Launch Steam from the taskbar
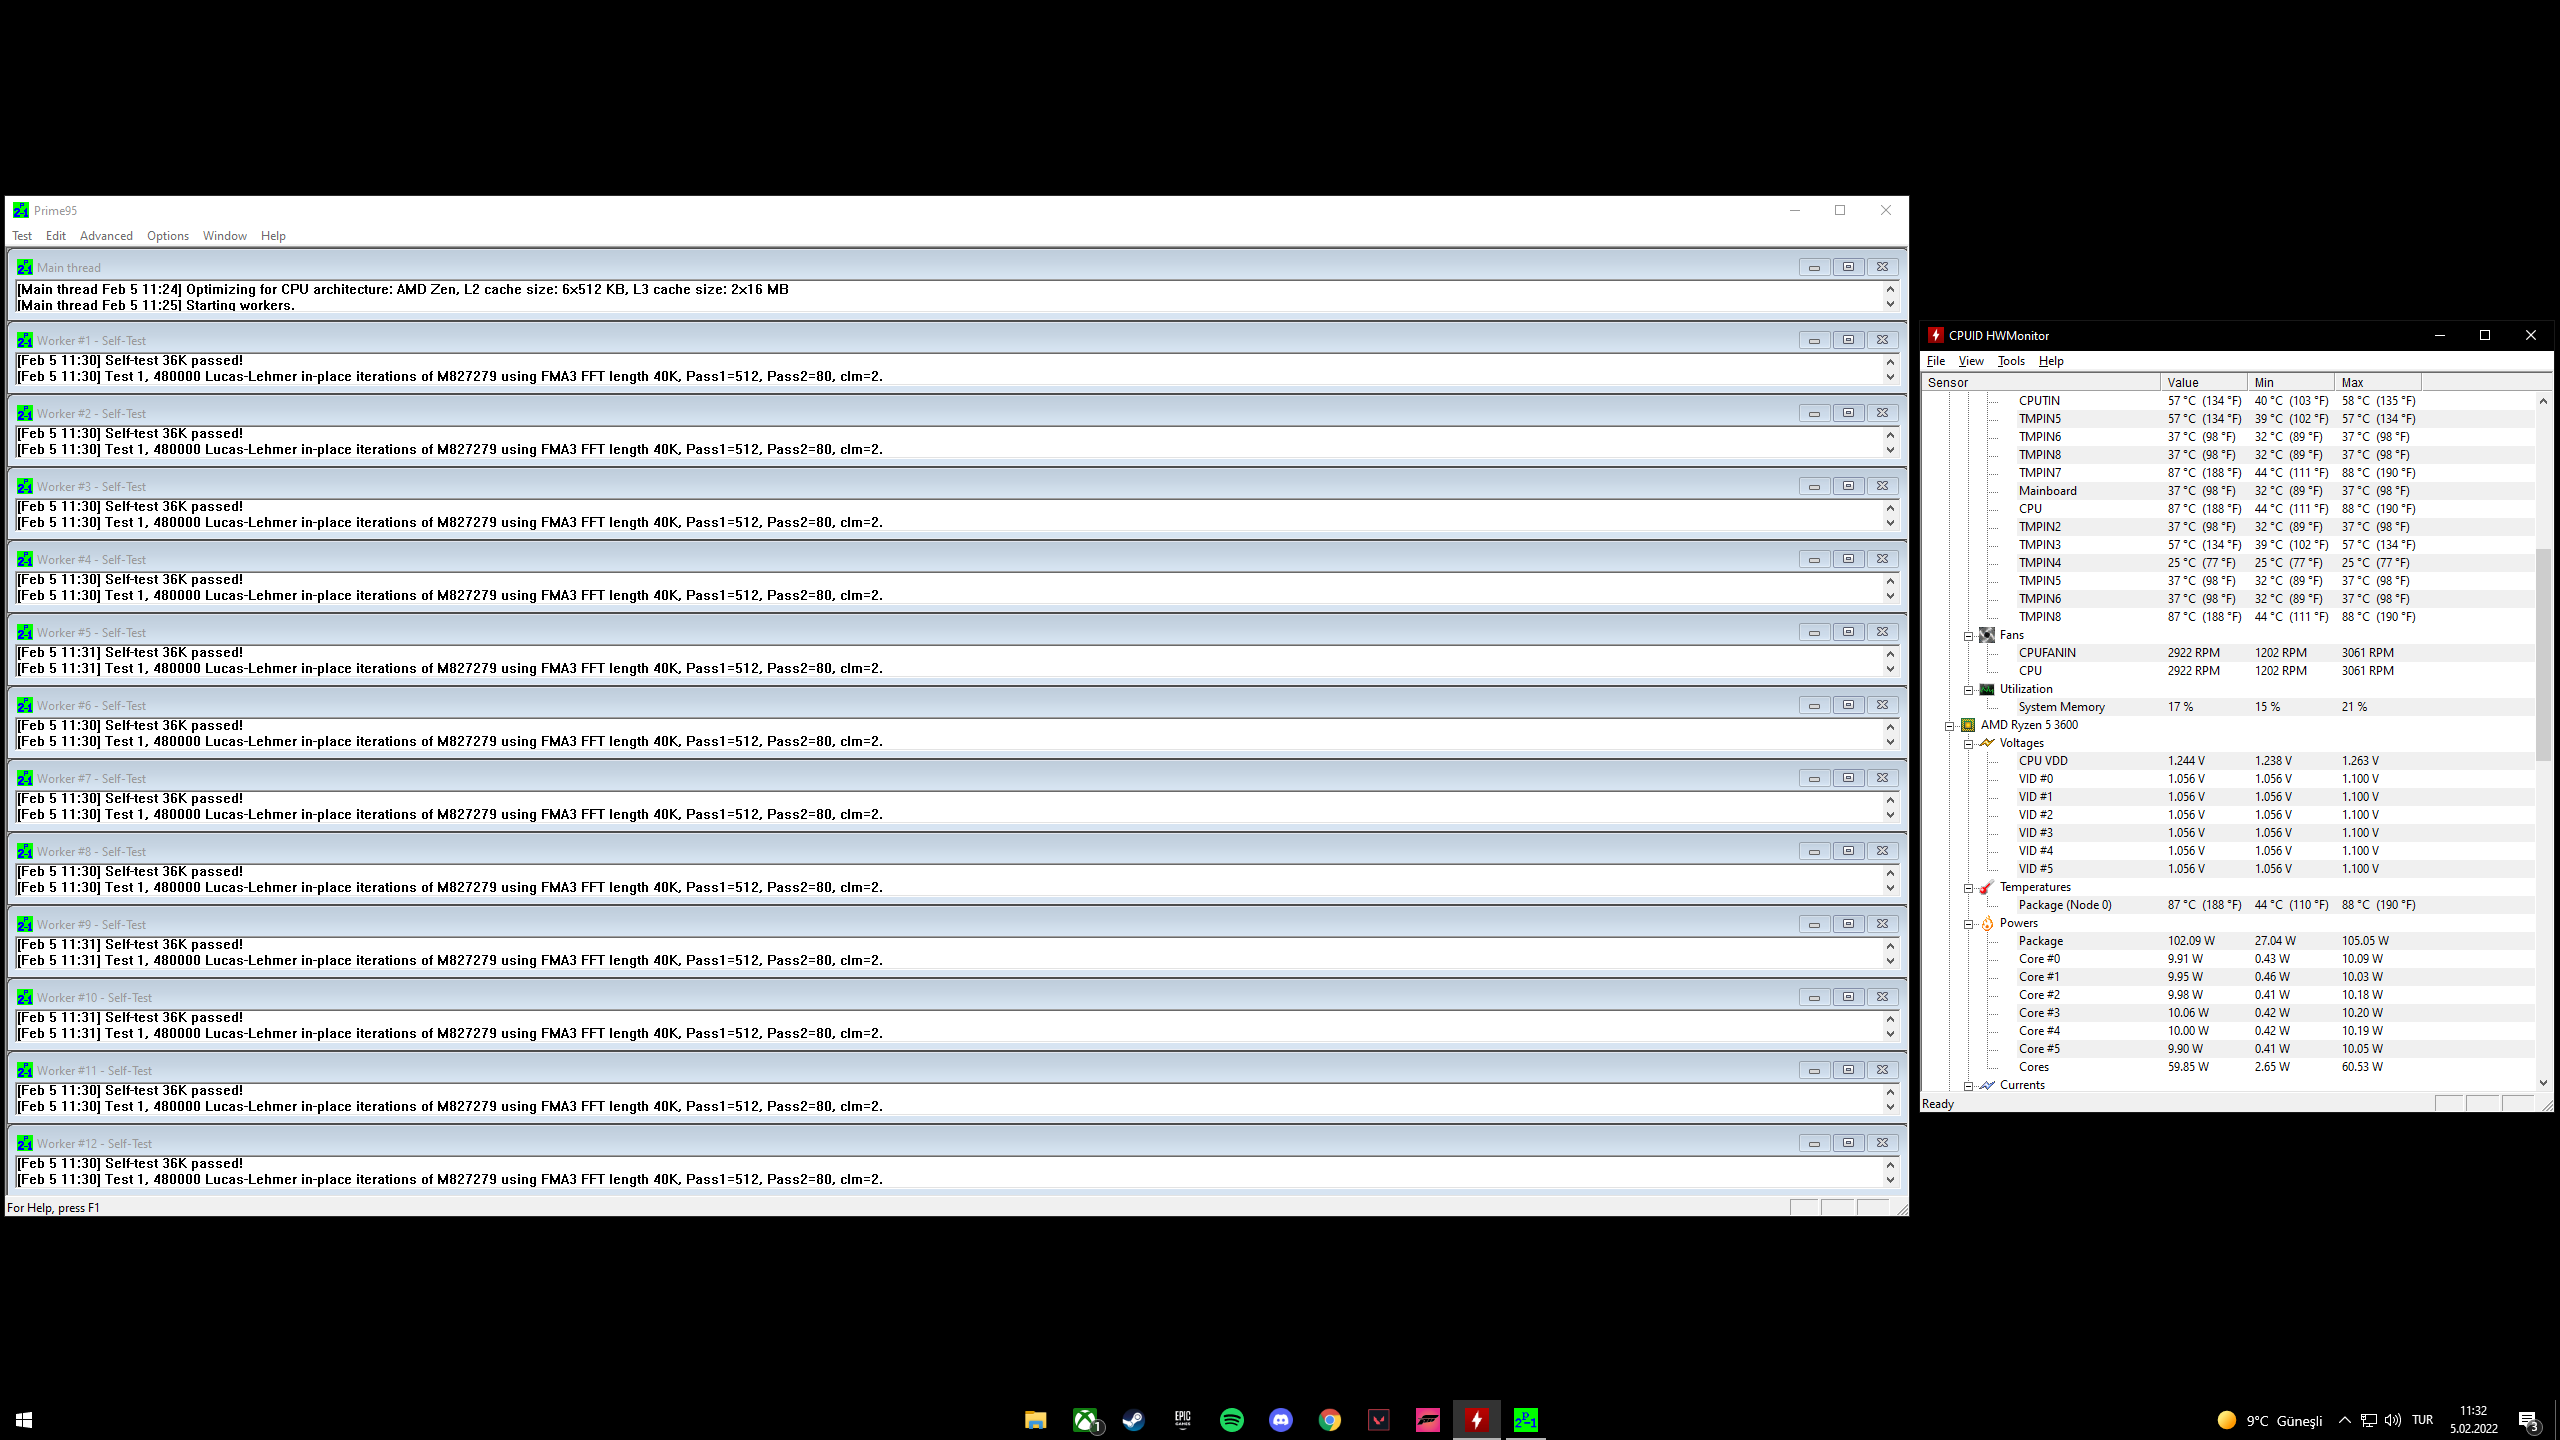Screen dimensions: 2560x1440 [x=1133, y=1420]
